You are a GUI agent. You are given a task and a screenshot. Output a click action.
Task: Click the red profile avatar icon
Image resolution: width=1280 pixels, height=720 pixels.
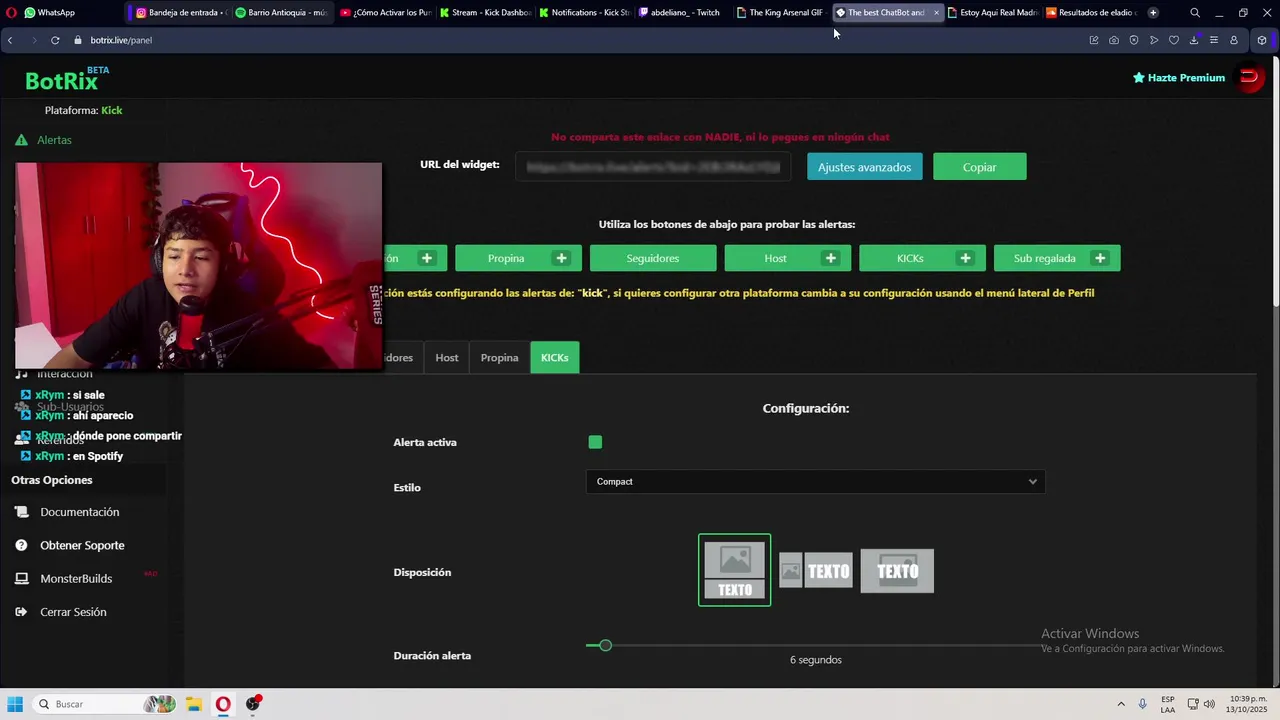tap(1250, 78)
